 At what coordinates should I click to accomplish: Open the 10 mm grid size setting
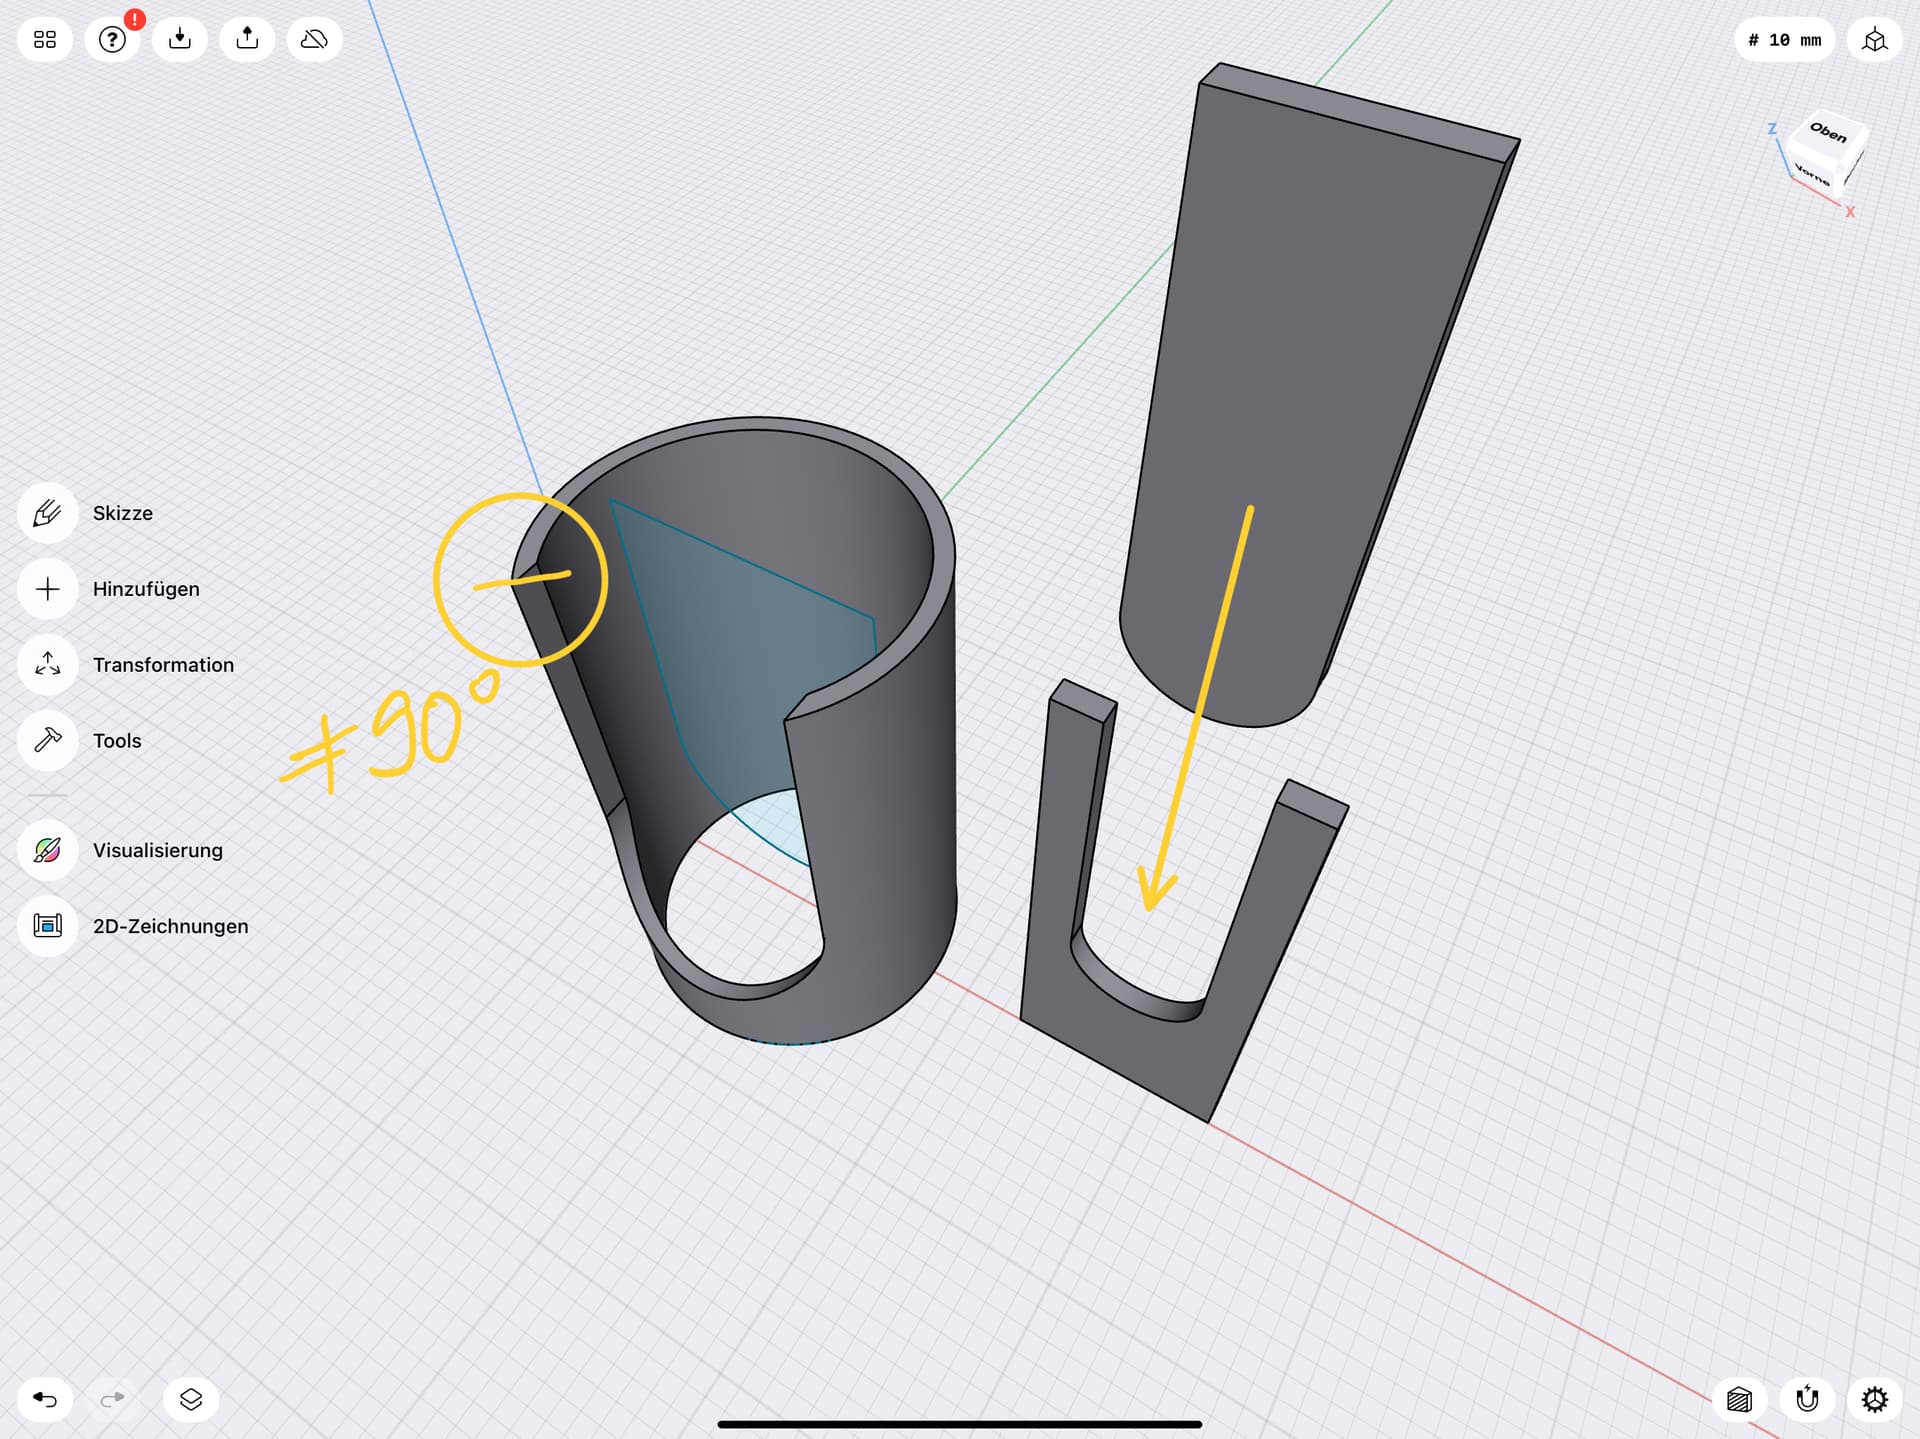(x=1784, y=40)
